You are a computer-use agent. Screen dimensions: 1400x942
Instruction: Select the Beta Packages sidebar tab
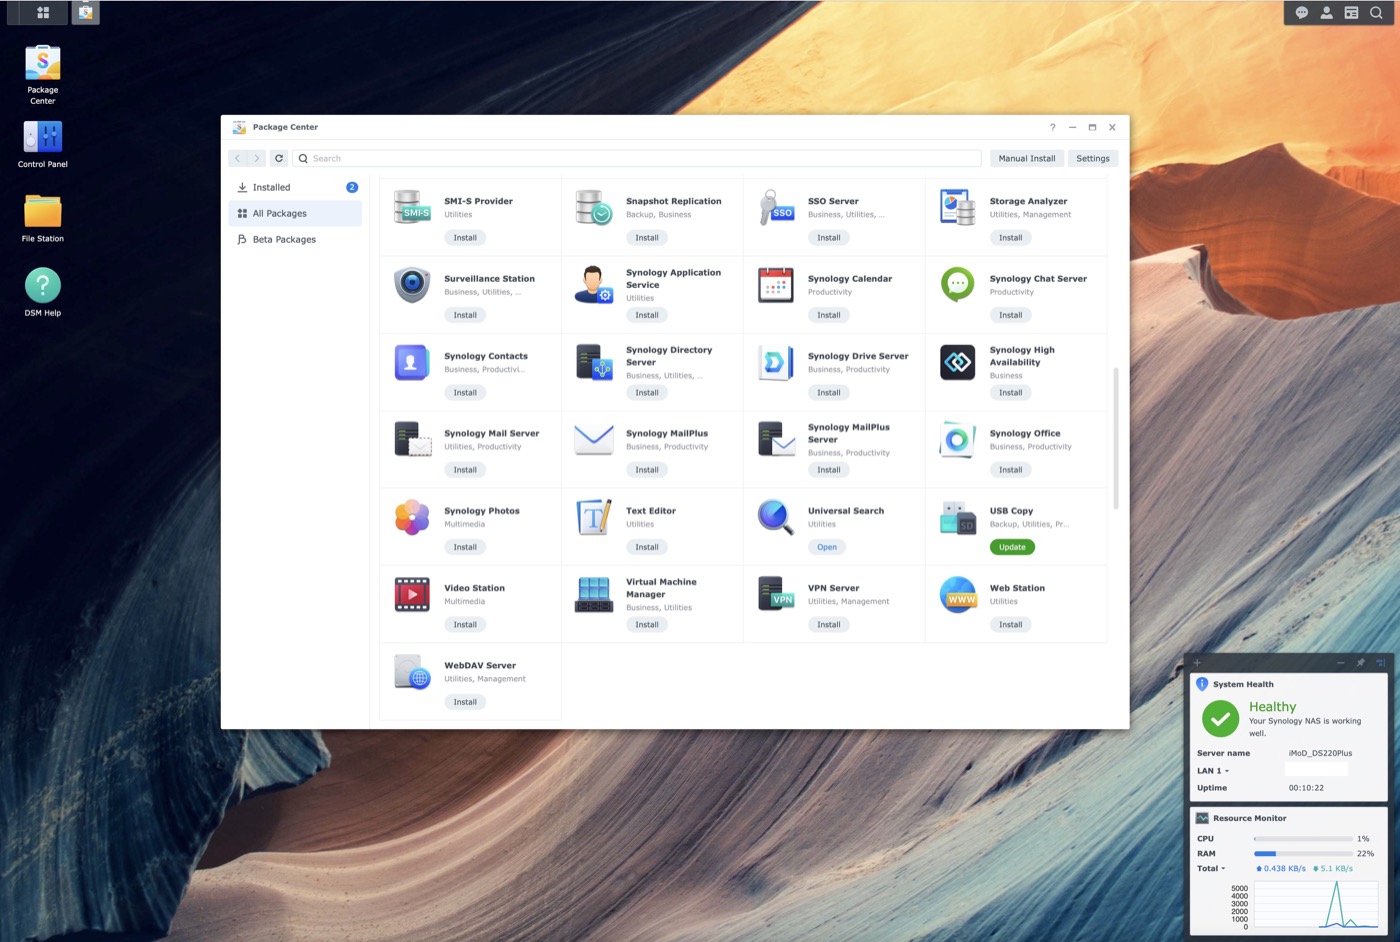coord(295,239)
